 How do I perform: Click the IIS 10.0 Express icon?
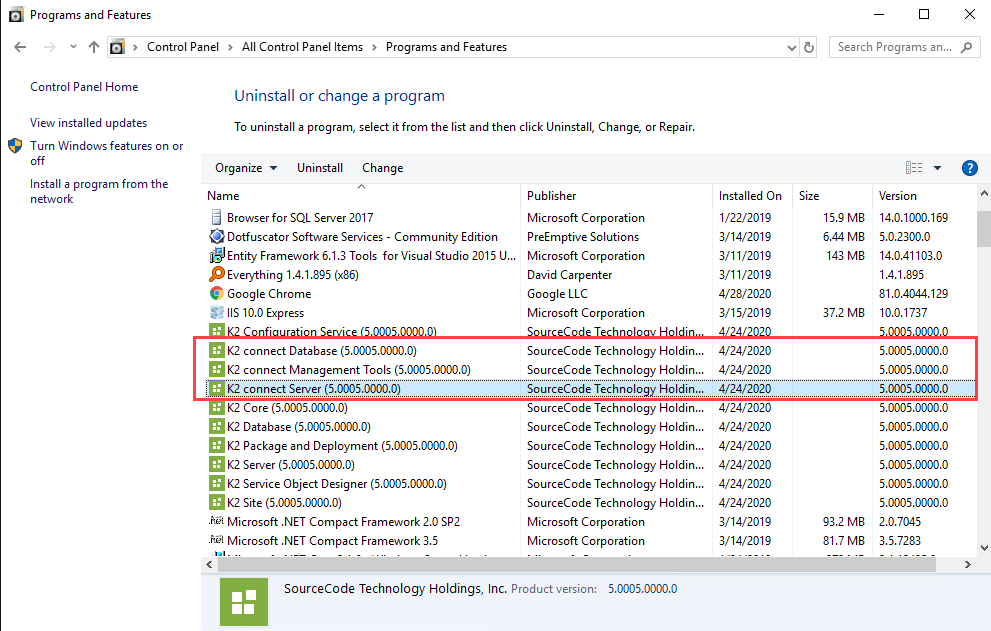click(x=216, y=312)
